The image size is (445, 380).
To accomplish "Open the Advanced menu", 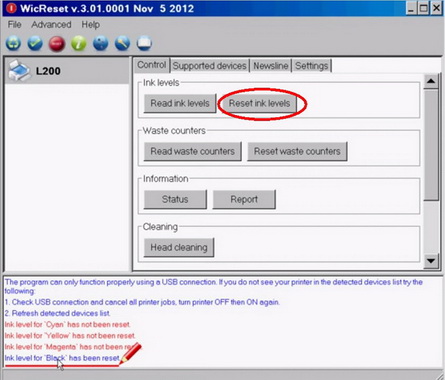I will [x=51, y=25].
